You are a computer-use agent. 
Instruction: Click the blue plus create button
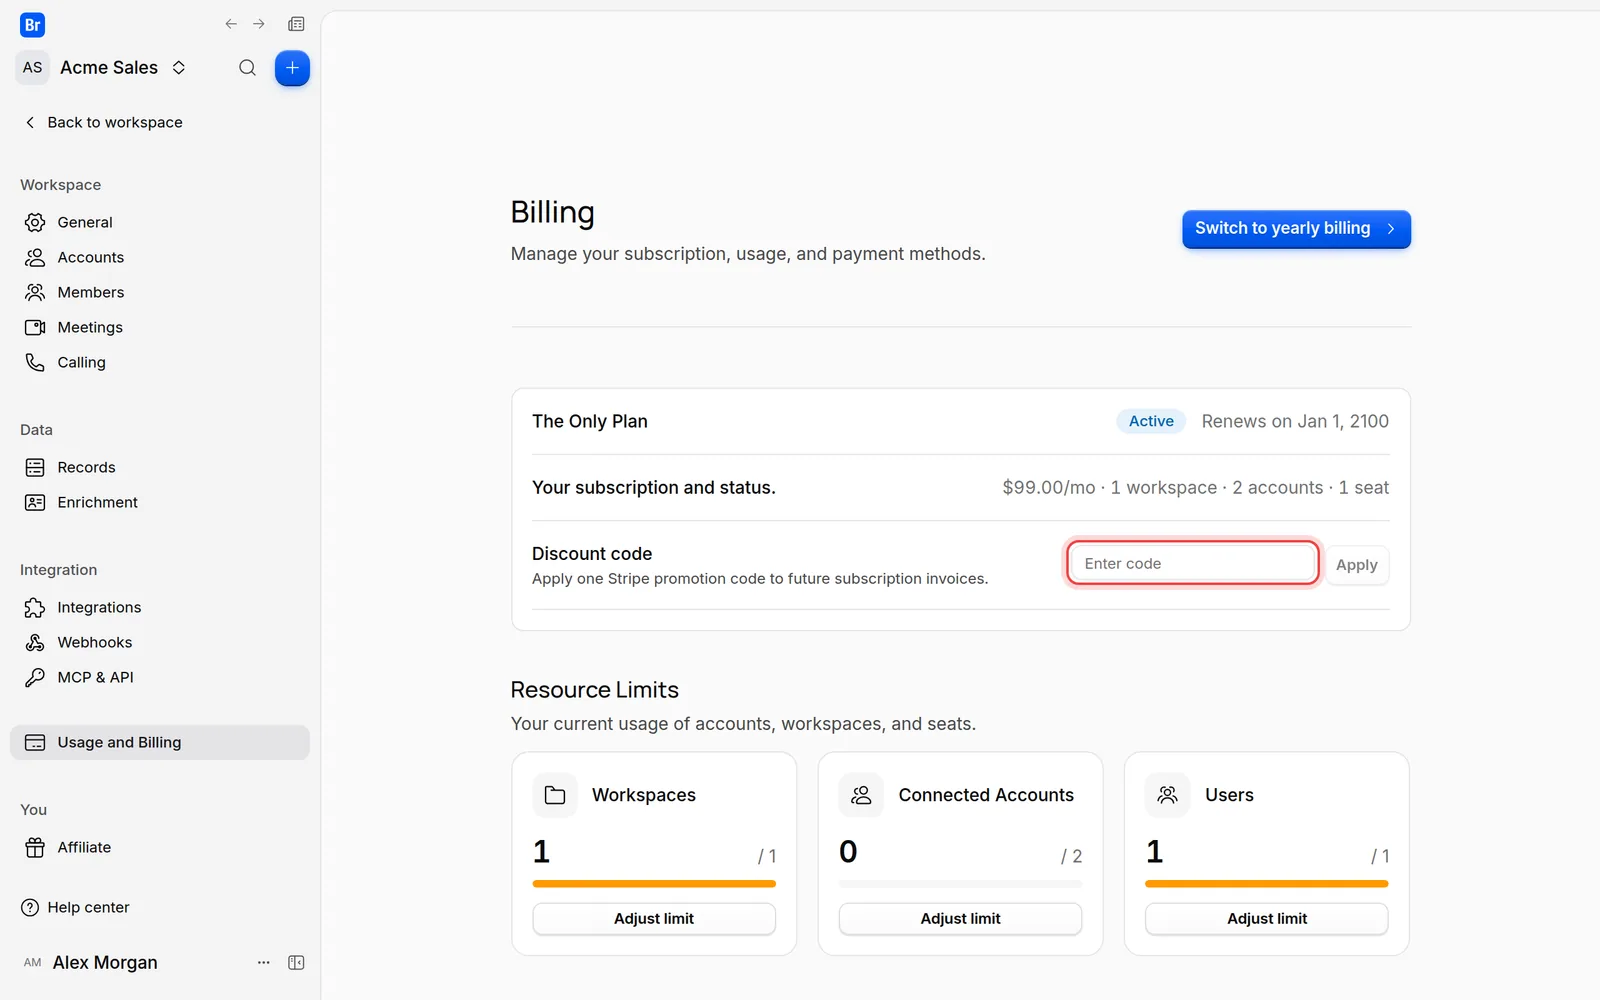(x=292, y=68)
